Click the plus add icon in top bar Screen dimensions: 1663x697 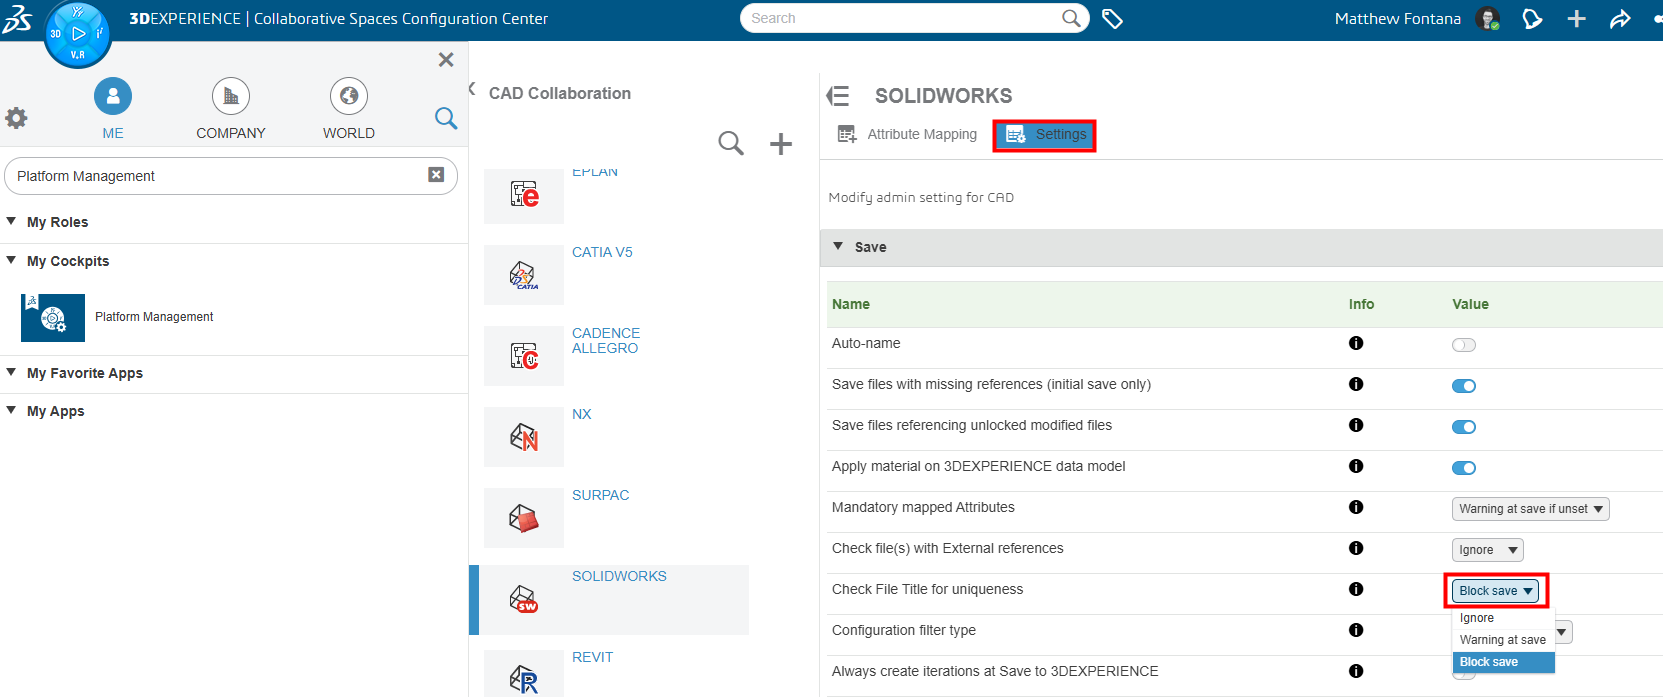pos(1576,18)
